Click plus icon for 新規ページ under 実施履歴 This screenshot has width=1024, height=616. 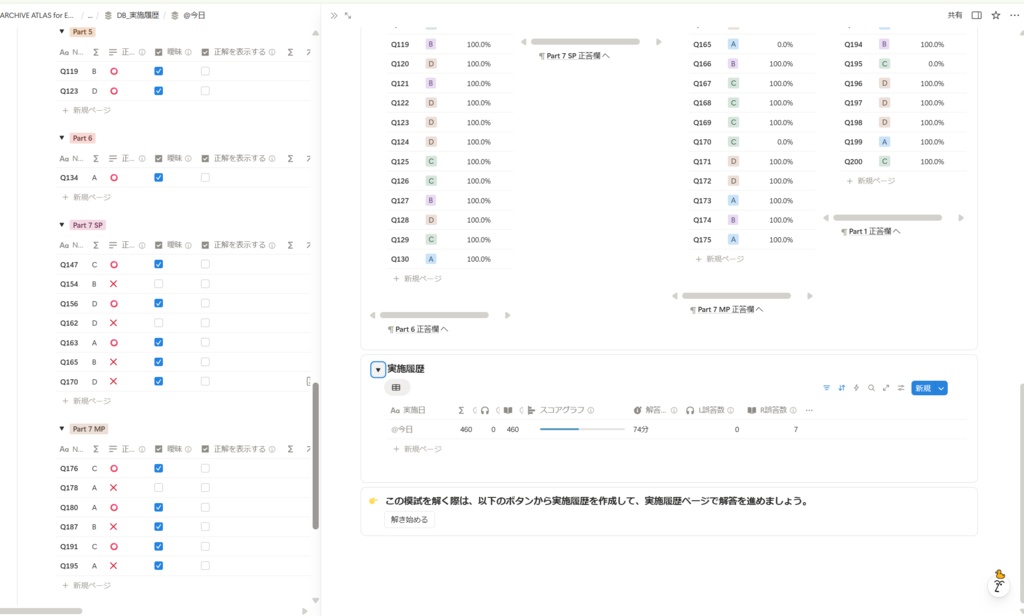[396, 449]
